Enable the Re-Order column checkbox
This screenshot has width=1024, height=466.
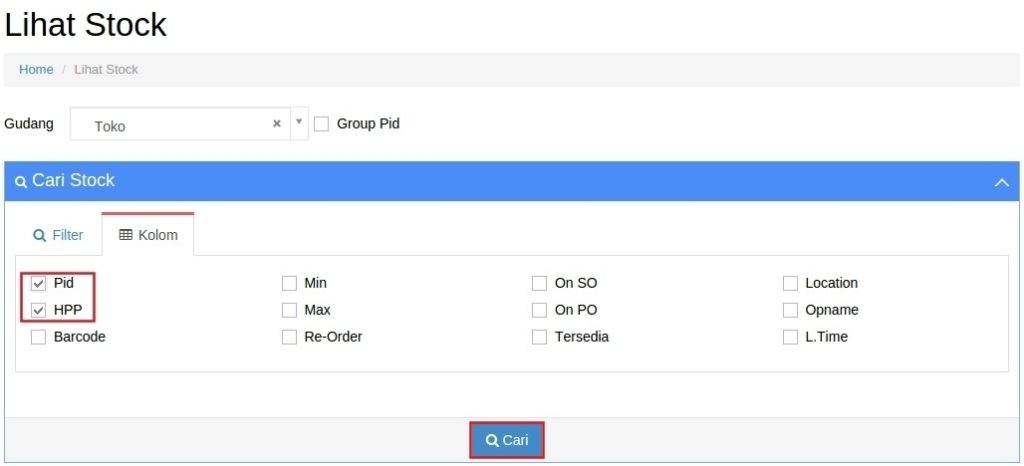click(x=289, y=337)
